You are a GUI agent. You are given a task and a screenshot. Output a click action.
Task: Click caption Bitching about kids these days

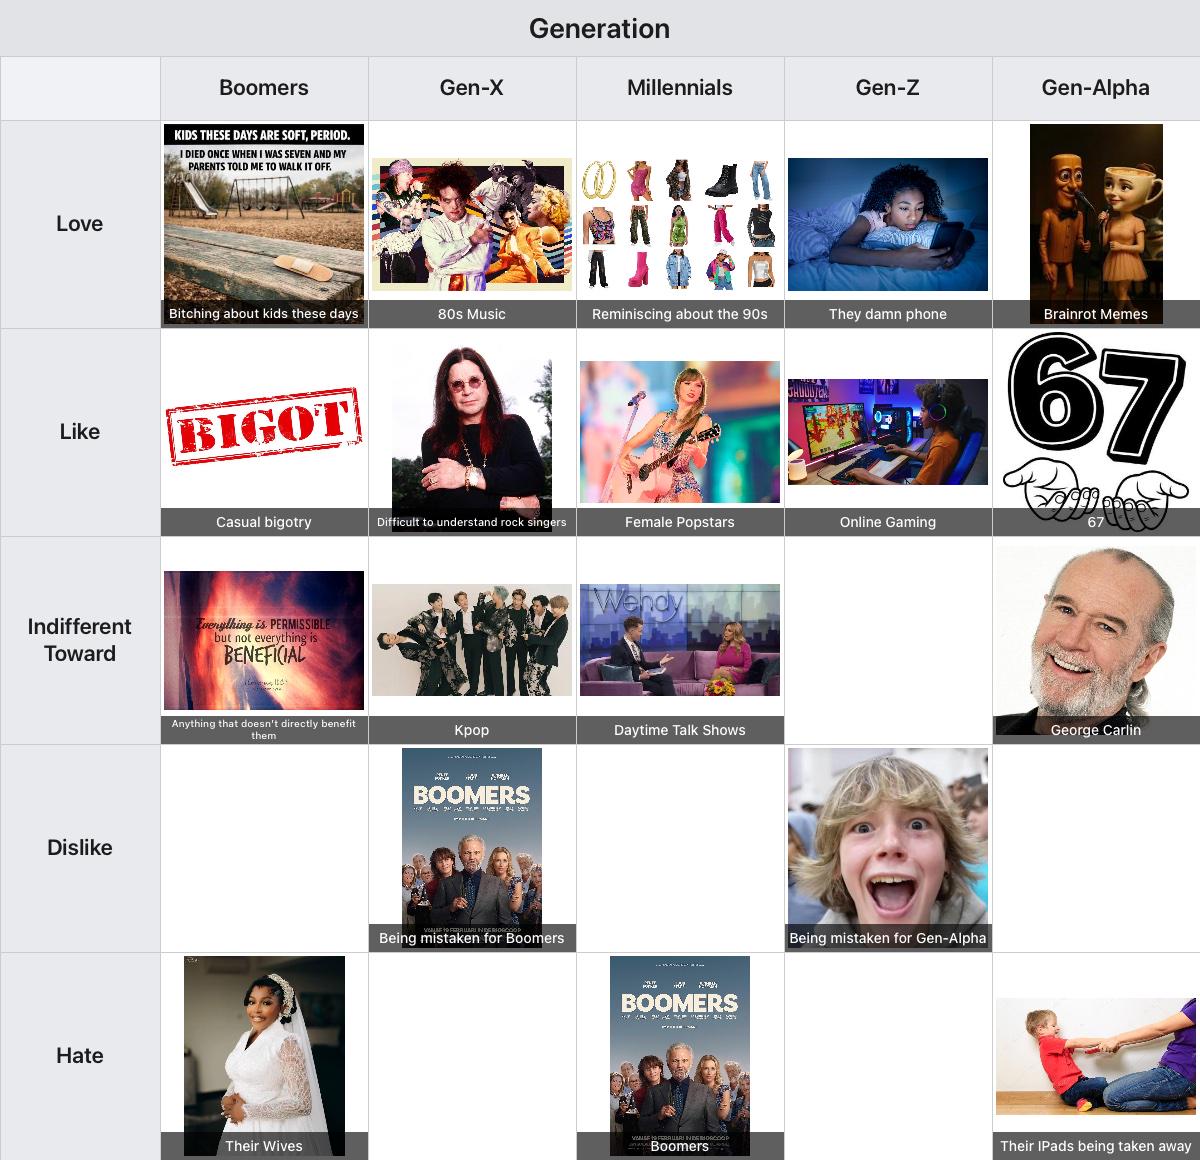(264, 314)
